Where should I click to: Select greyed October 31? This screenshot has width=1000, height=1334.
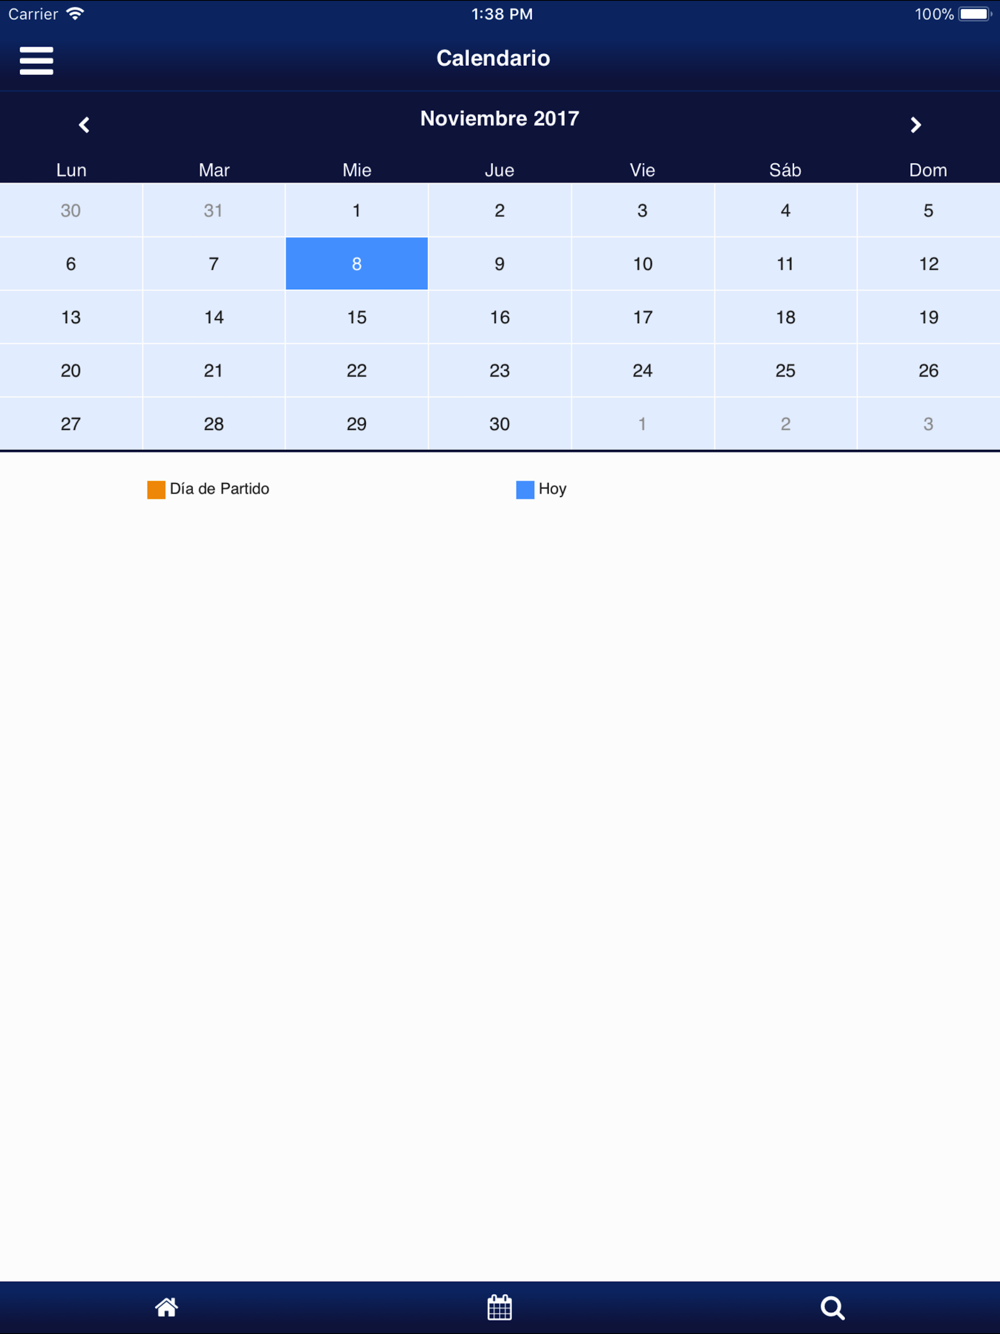(x=214, y=210)
